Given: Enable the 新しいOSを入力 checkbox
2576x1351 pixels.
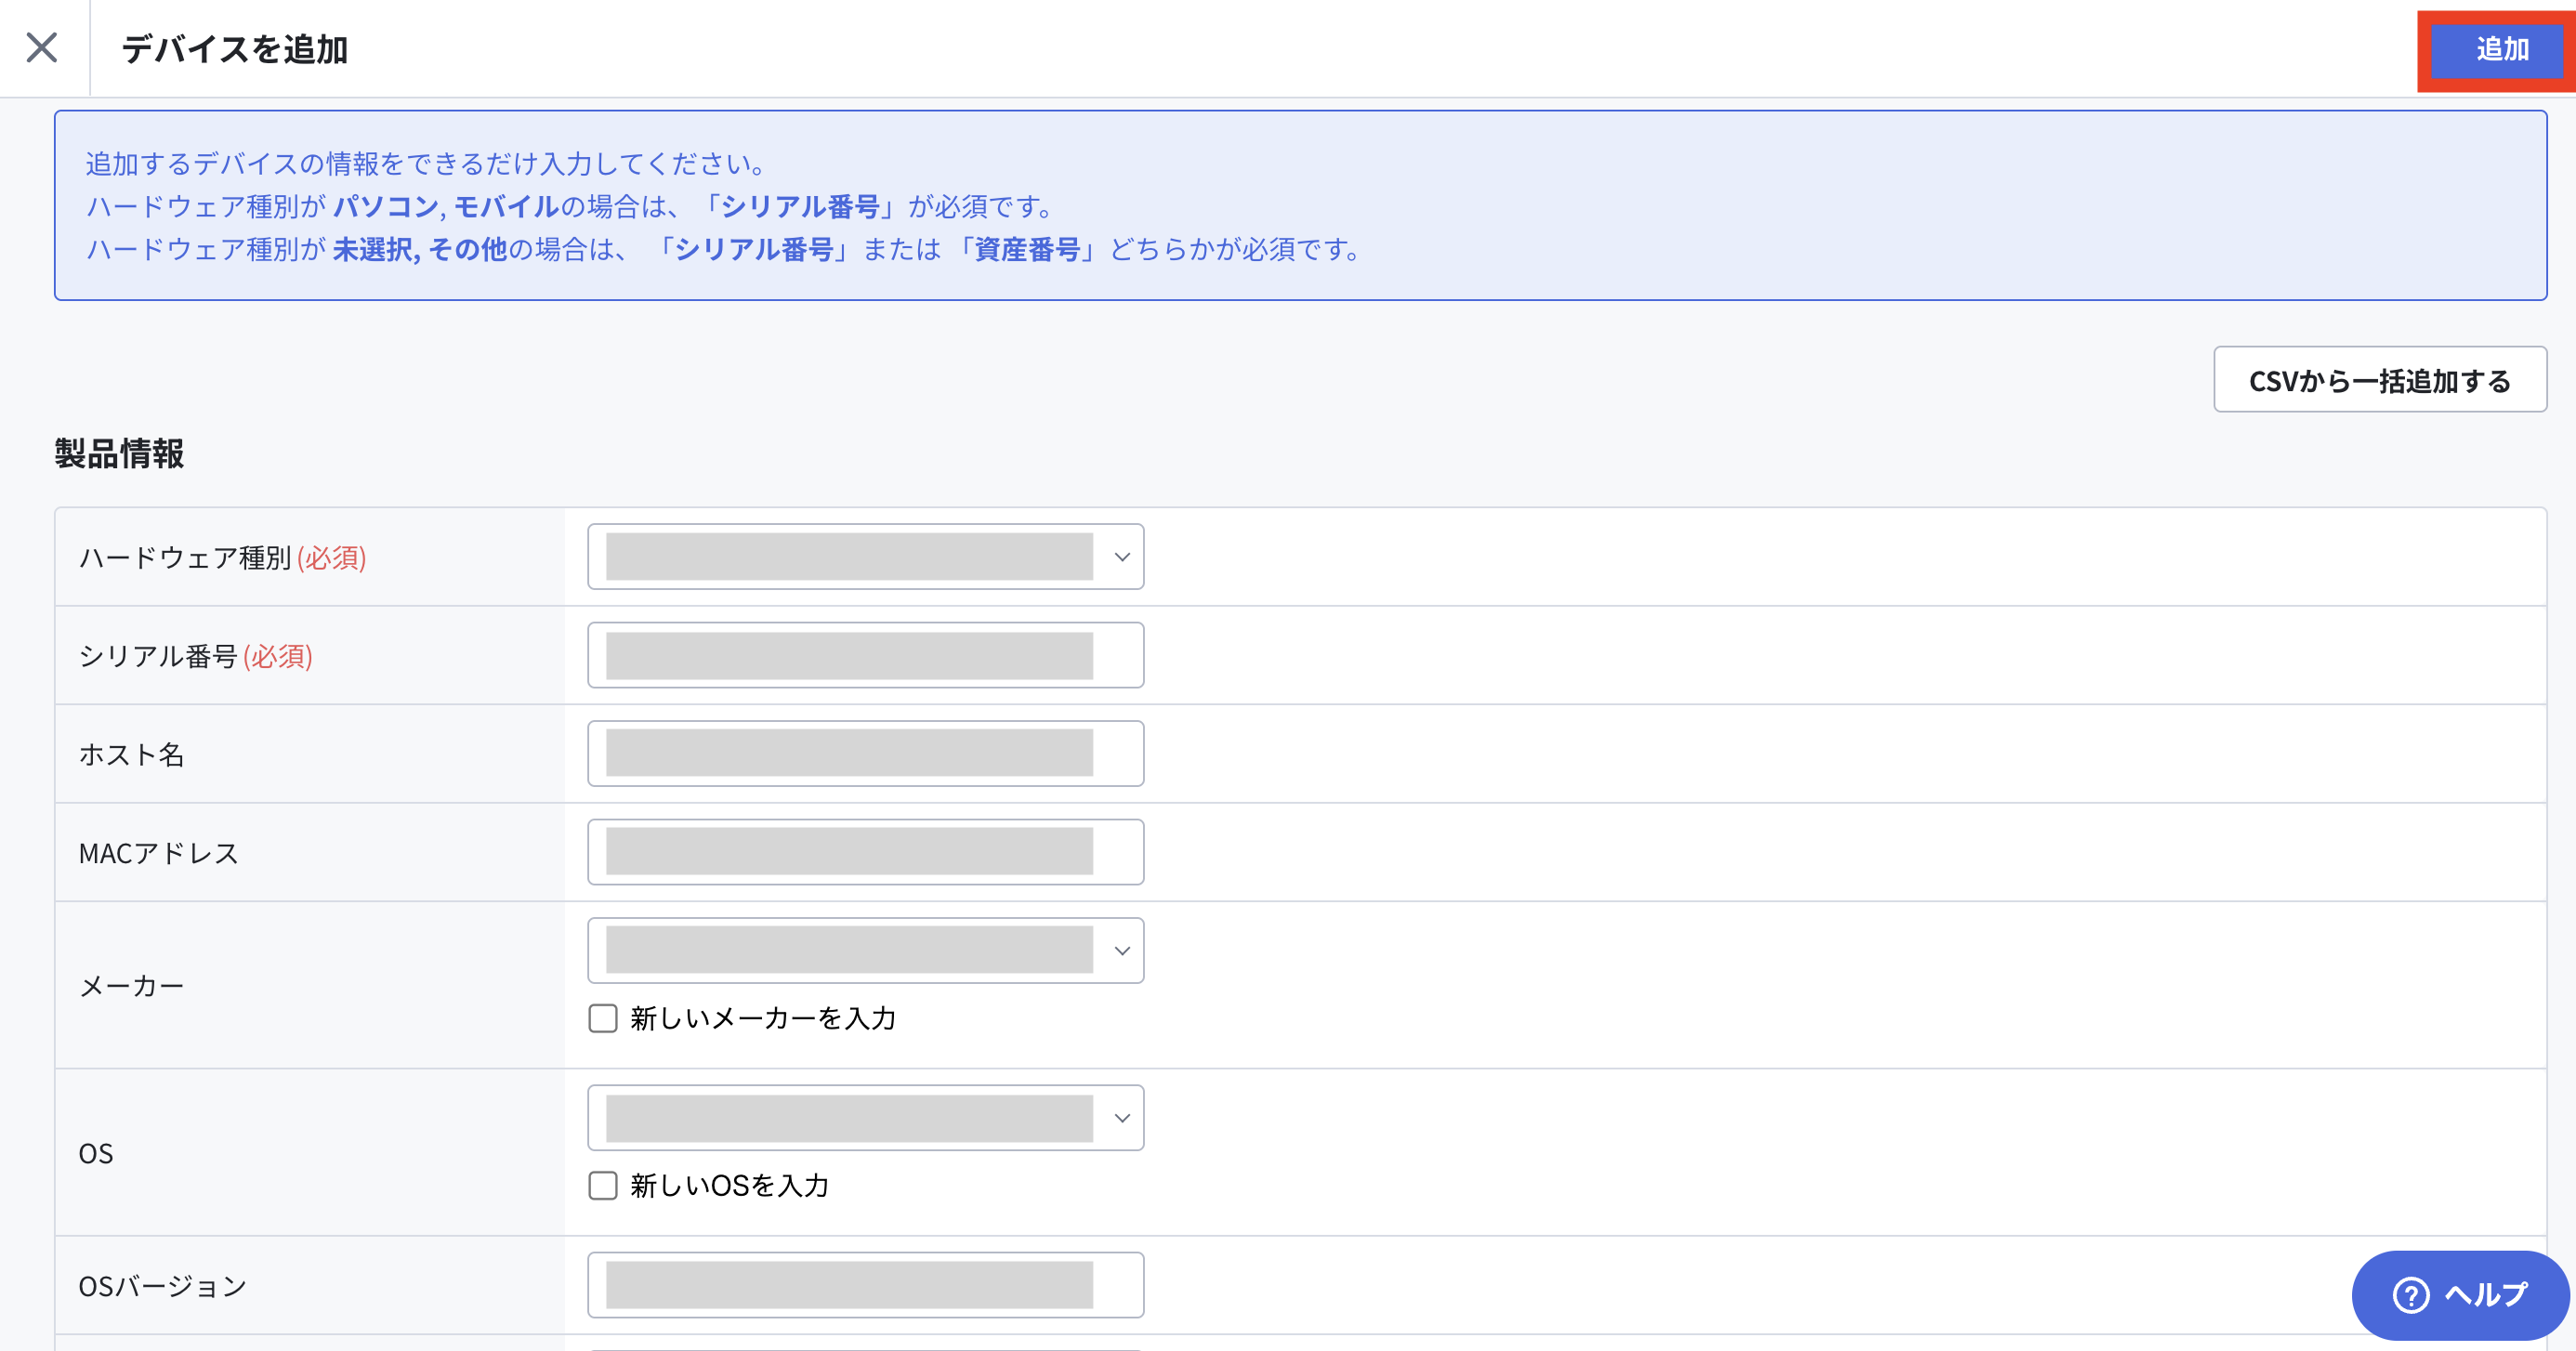Looking at the screenshot, I should [x=603, y=1185].
